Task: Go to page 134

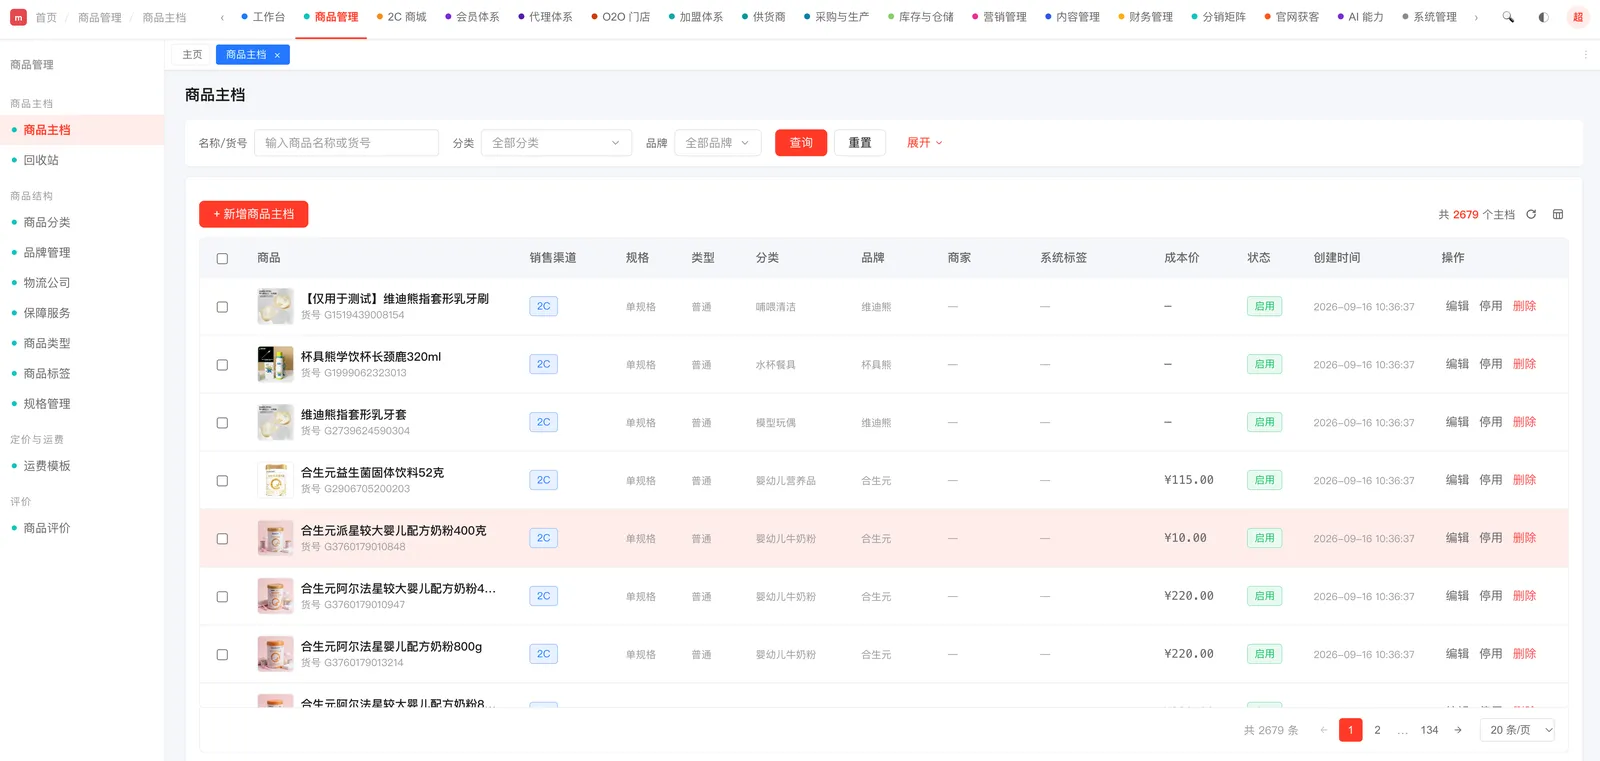Action: point(1430,730)
